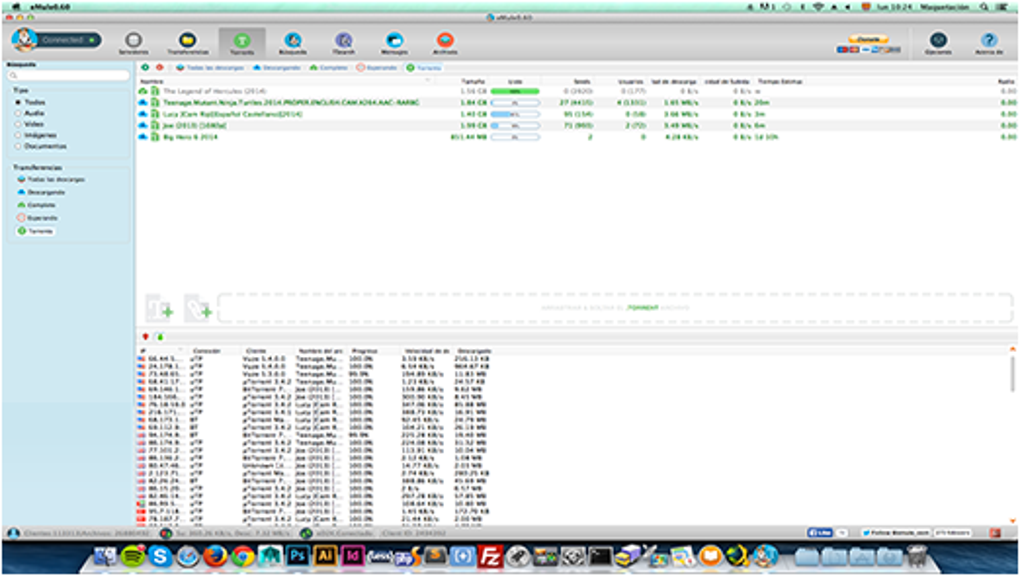1020x582 pixels.
Task: Click the Twitter Follow button in status bar
Action: tap(897, 533)
